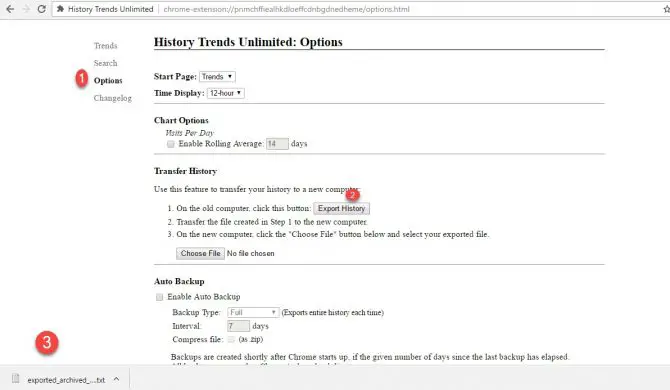Expand the download item chevron menu

tap(116, 379)
